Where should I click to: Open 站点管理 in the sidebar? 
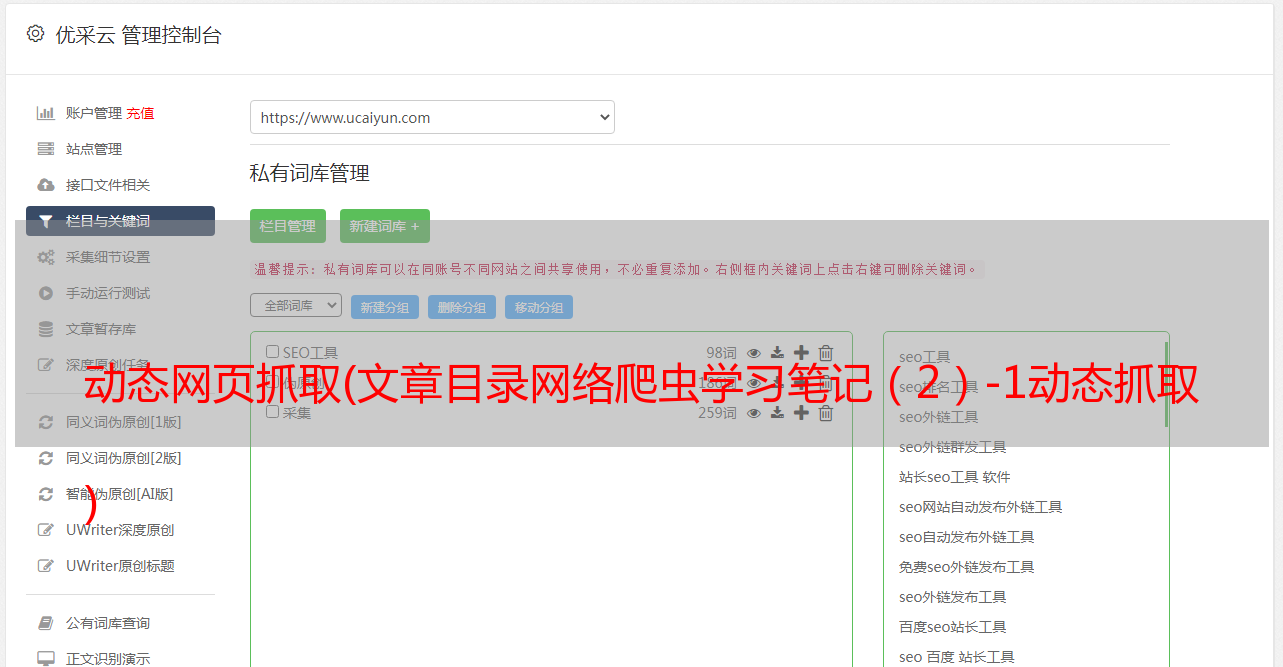[x=94, y=149]
